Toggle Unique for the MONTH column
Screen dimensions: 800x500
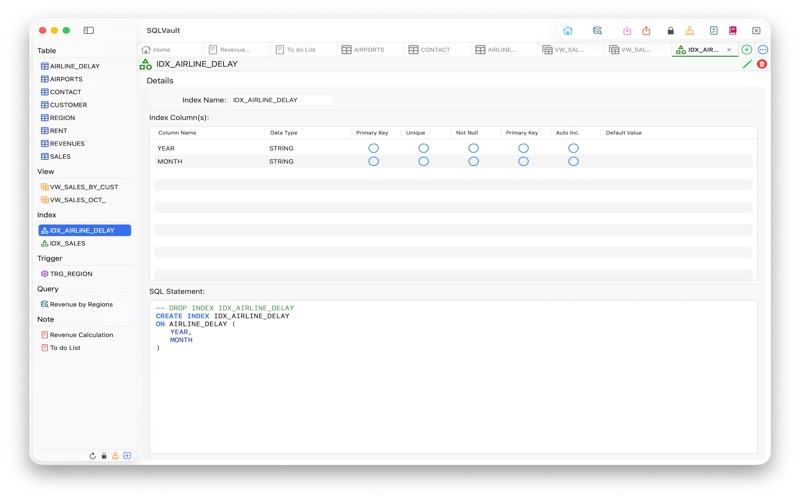[x=423, y=161]
